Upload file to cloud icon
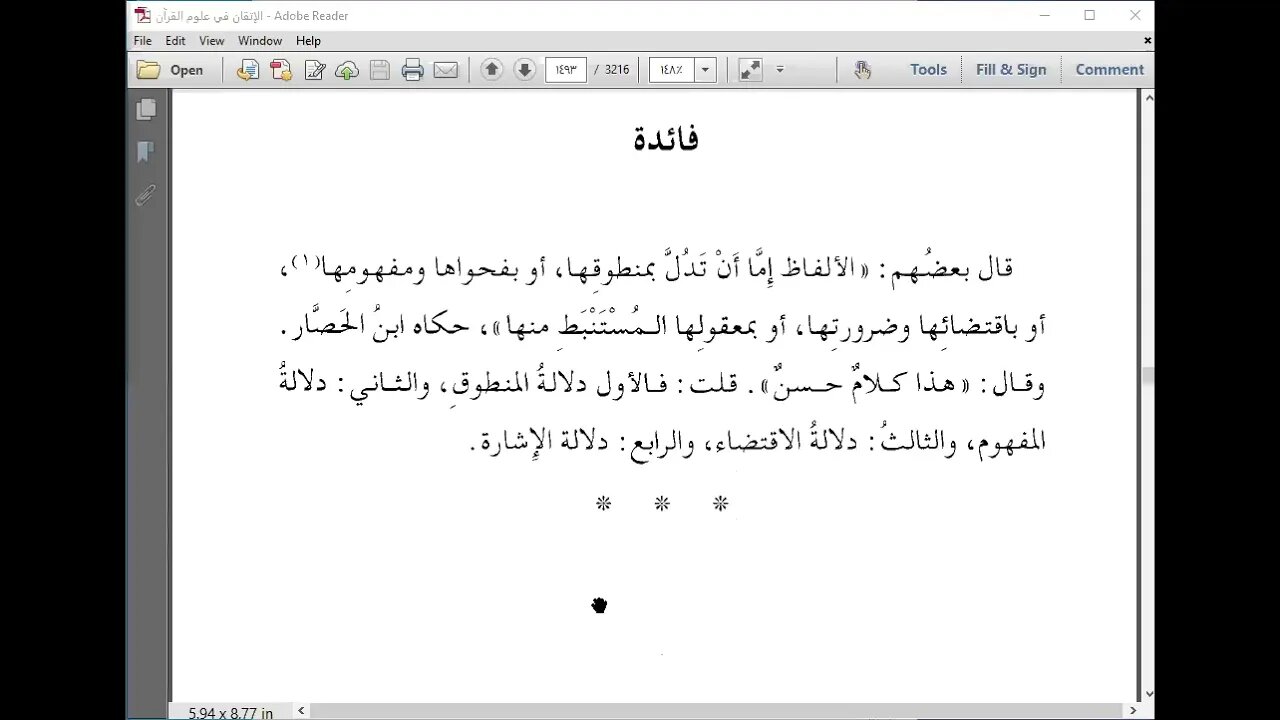The image size is (1280, 720). (x=347, y=70)
